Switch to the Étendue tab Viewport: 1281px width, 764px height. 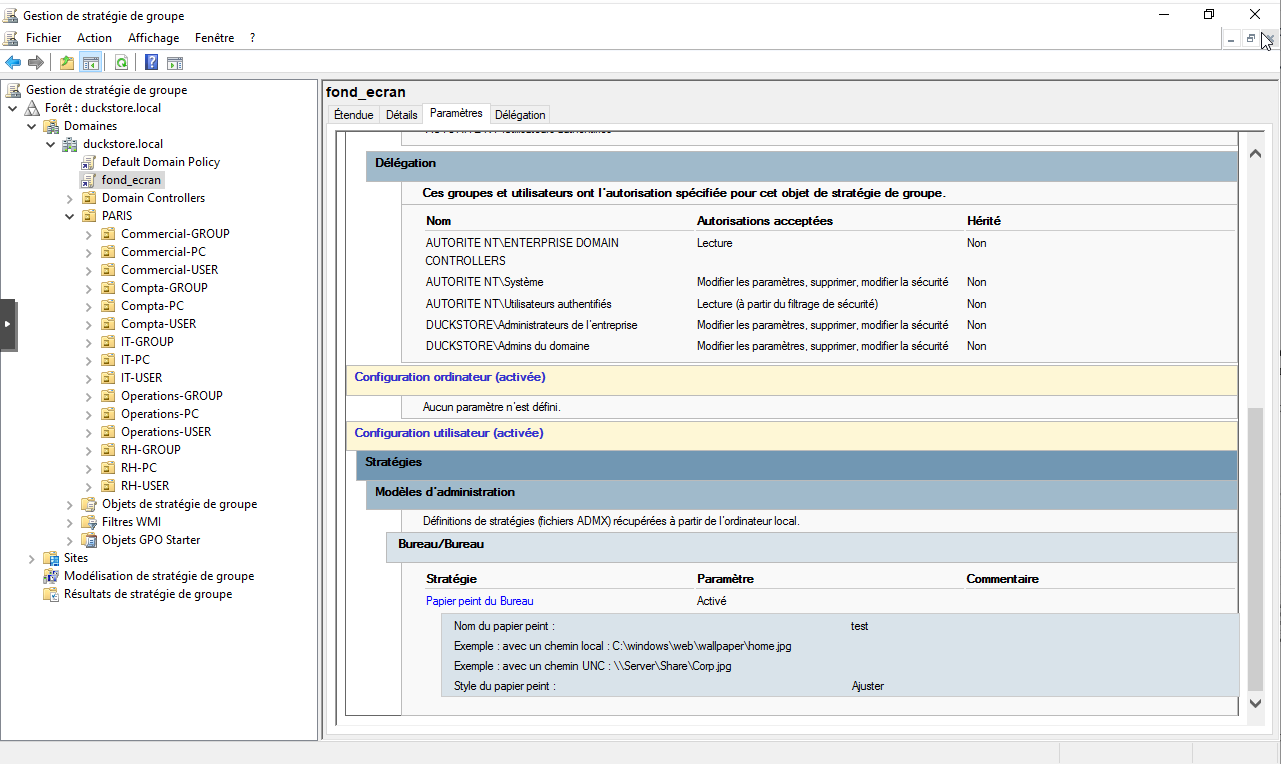click(353, 115)
